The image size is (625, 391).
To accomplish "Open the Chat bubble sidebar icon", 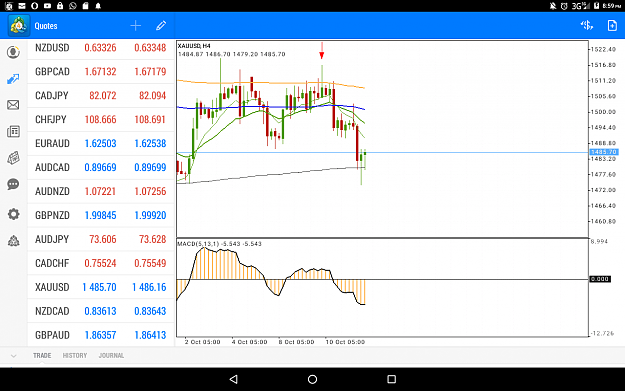I will coord(13,184).
